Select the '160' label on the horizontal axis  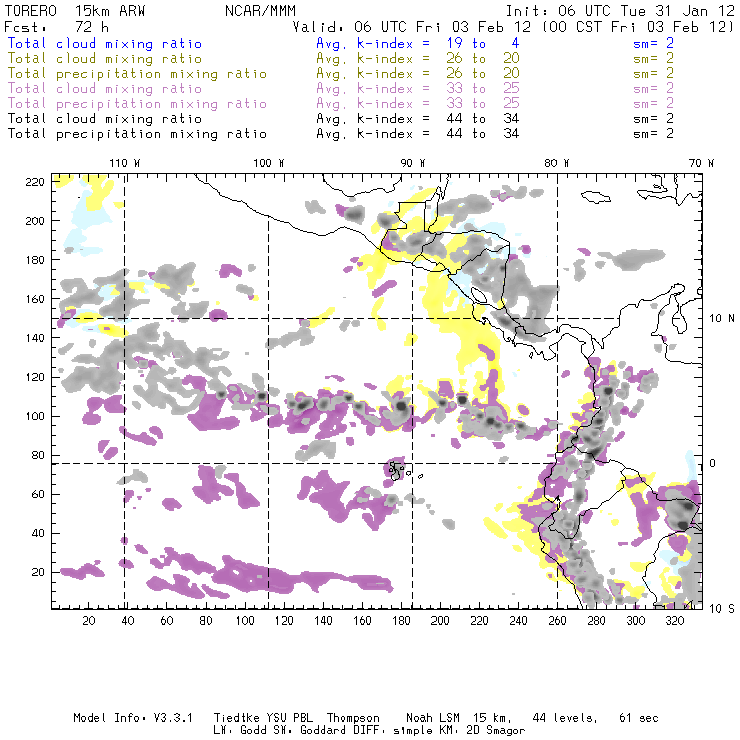[x=362, y=621]
